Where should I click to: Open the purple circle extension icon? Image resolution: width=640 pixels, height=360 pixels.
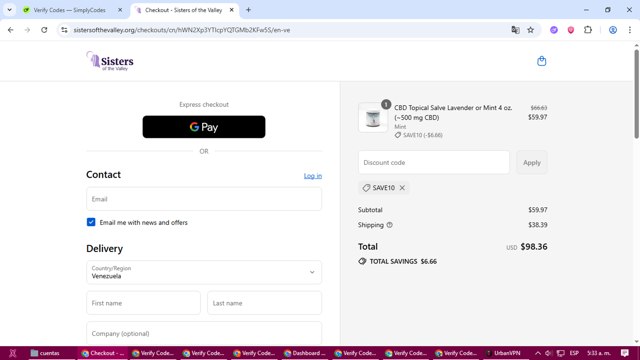click(x=554, y=30)
